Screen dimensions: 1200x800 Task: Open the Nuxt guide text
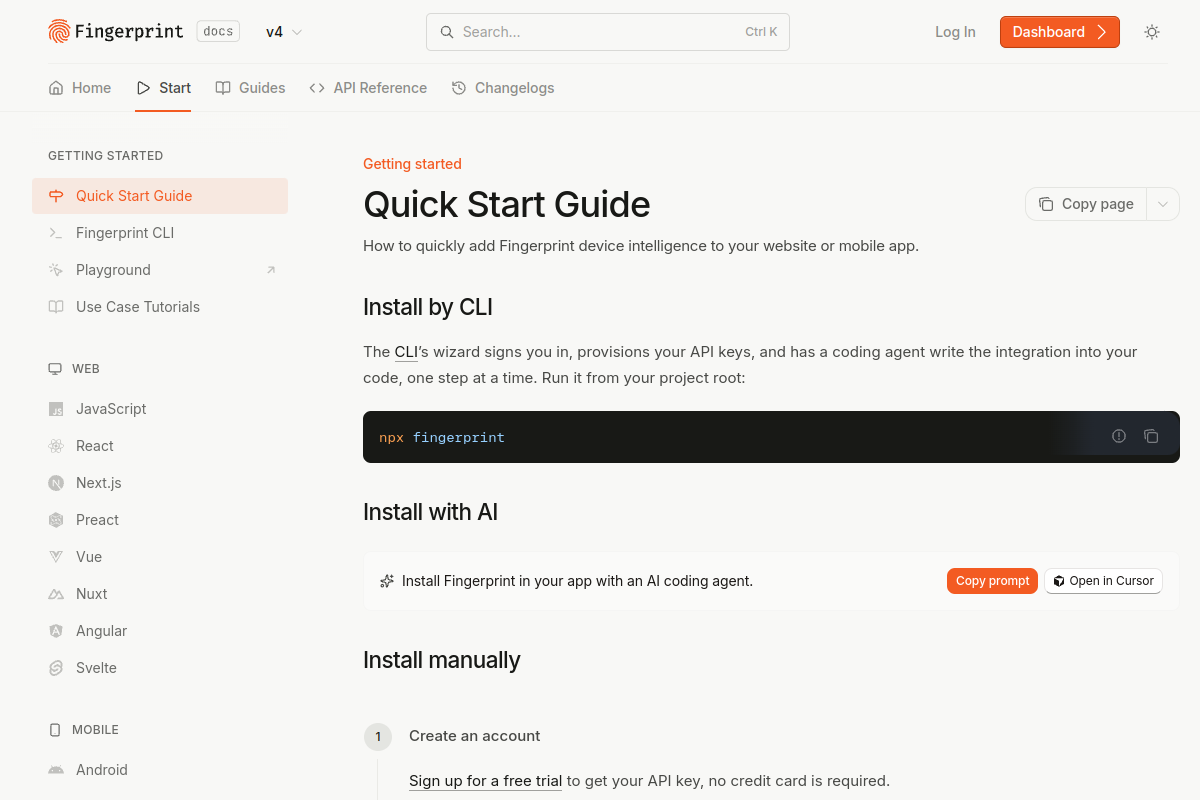(92, 594)
